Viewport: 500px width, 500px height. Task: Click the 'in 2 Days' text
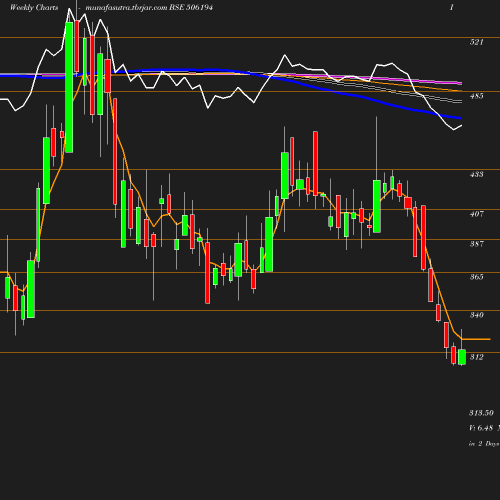[x=484, y=444]
